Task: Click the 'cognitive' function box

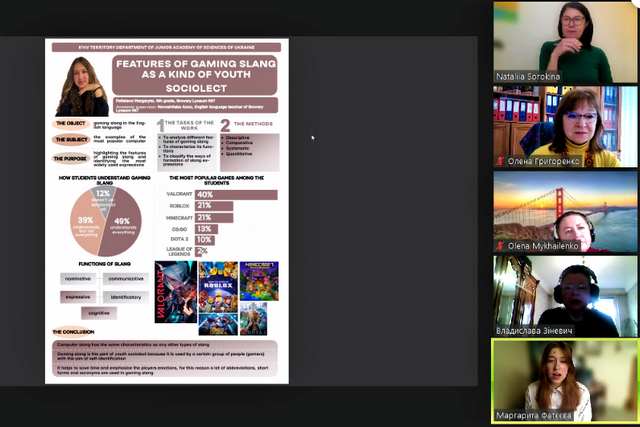Action: pyautogui.click(x=100, y=312)
